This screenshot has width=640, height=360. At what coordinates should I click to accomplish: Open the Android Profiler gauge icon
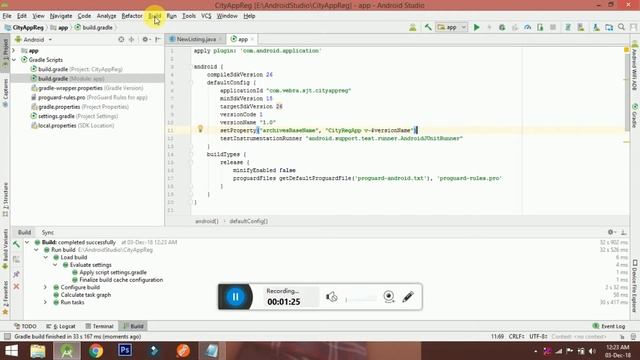[528, 27]
